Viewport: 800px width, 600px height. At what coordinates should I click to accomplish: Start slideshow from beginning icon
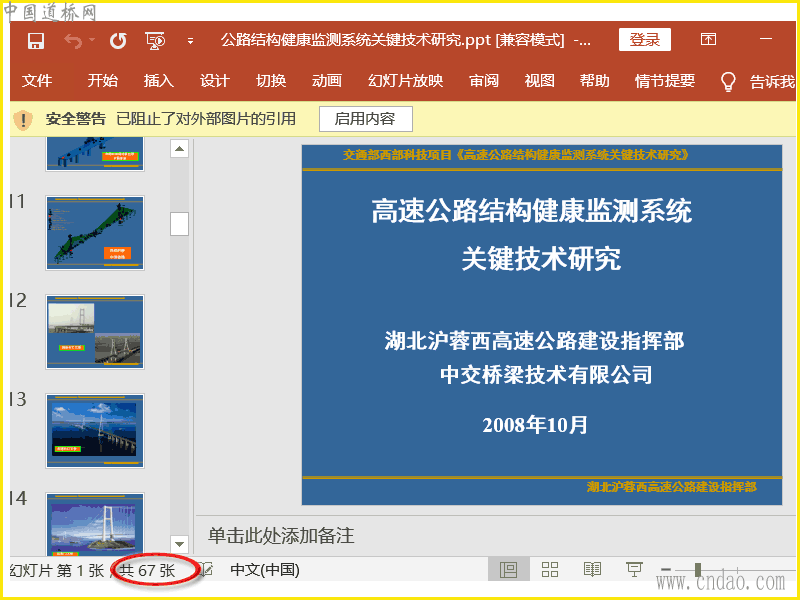click(x=155, y=41)
